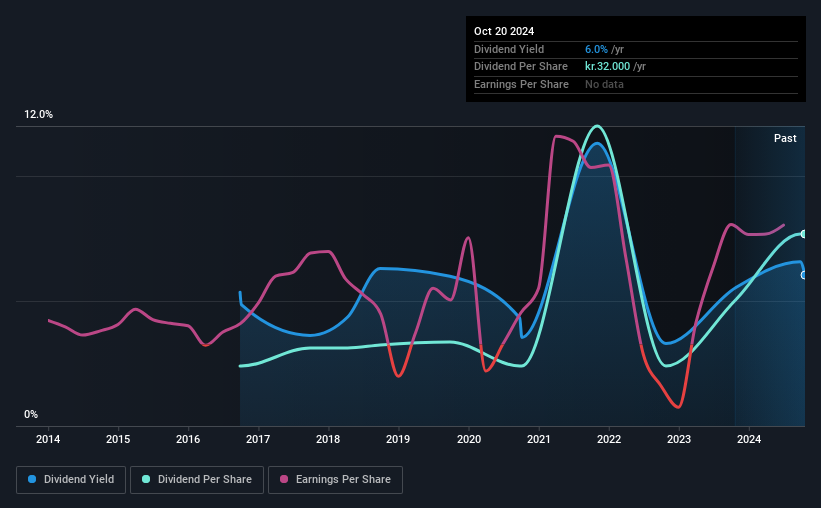Select the teal endpoint marker of Dividend Per Share line
The image size is (821, 508).
(x=804, y=234)
